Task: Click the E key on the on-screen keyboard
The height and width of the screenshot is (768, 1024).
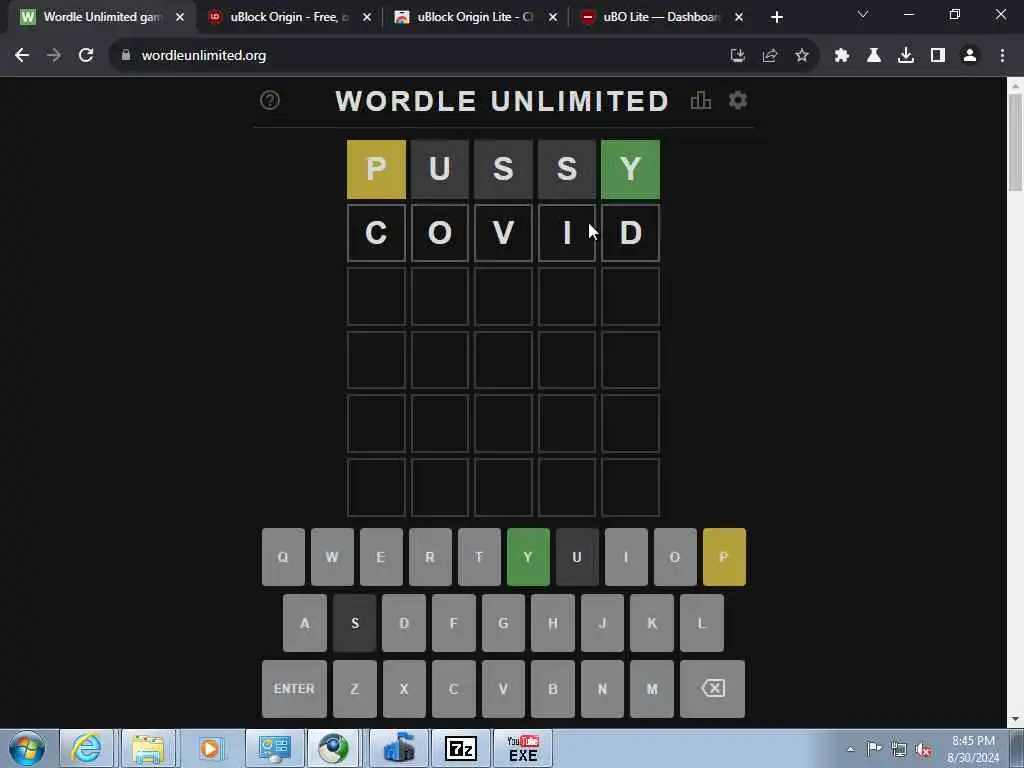Action: (381, 557)
